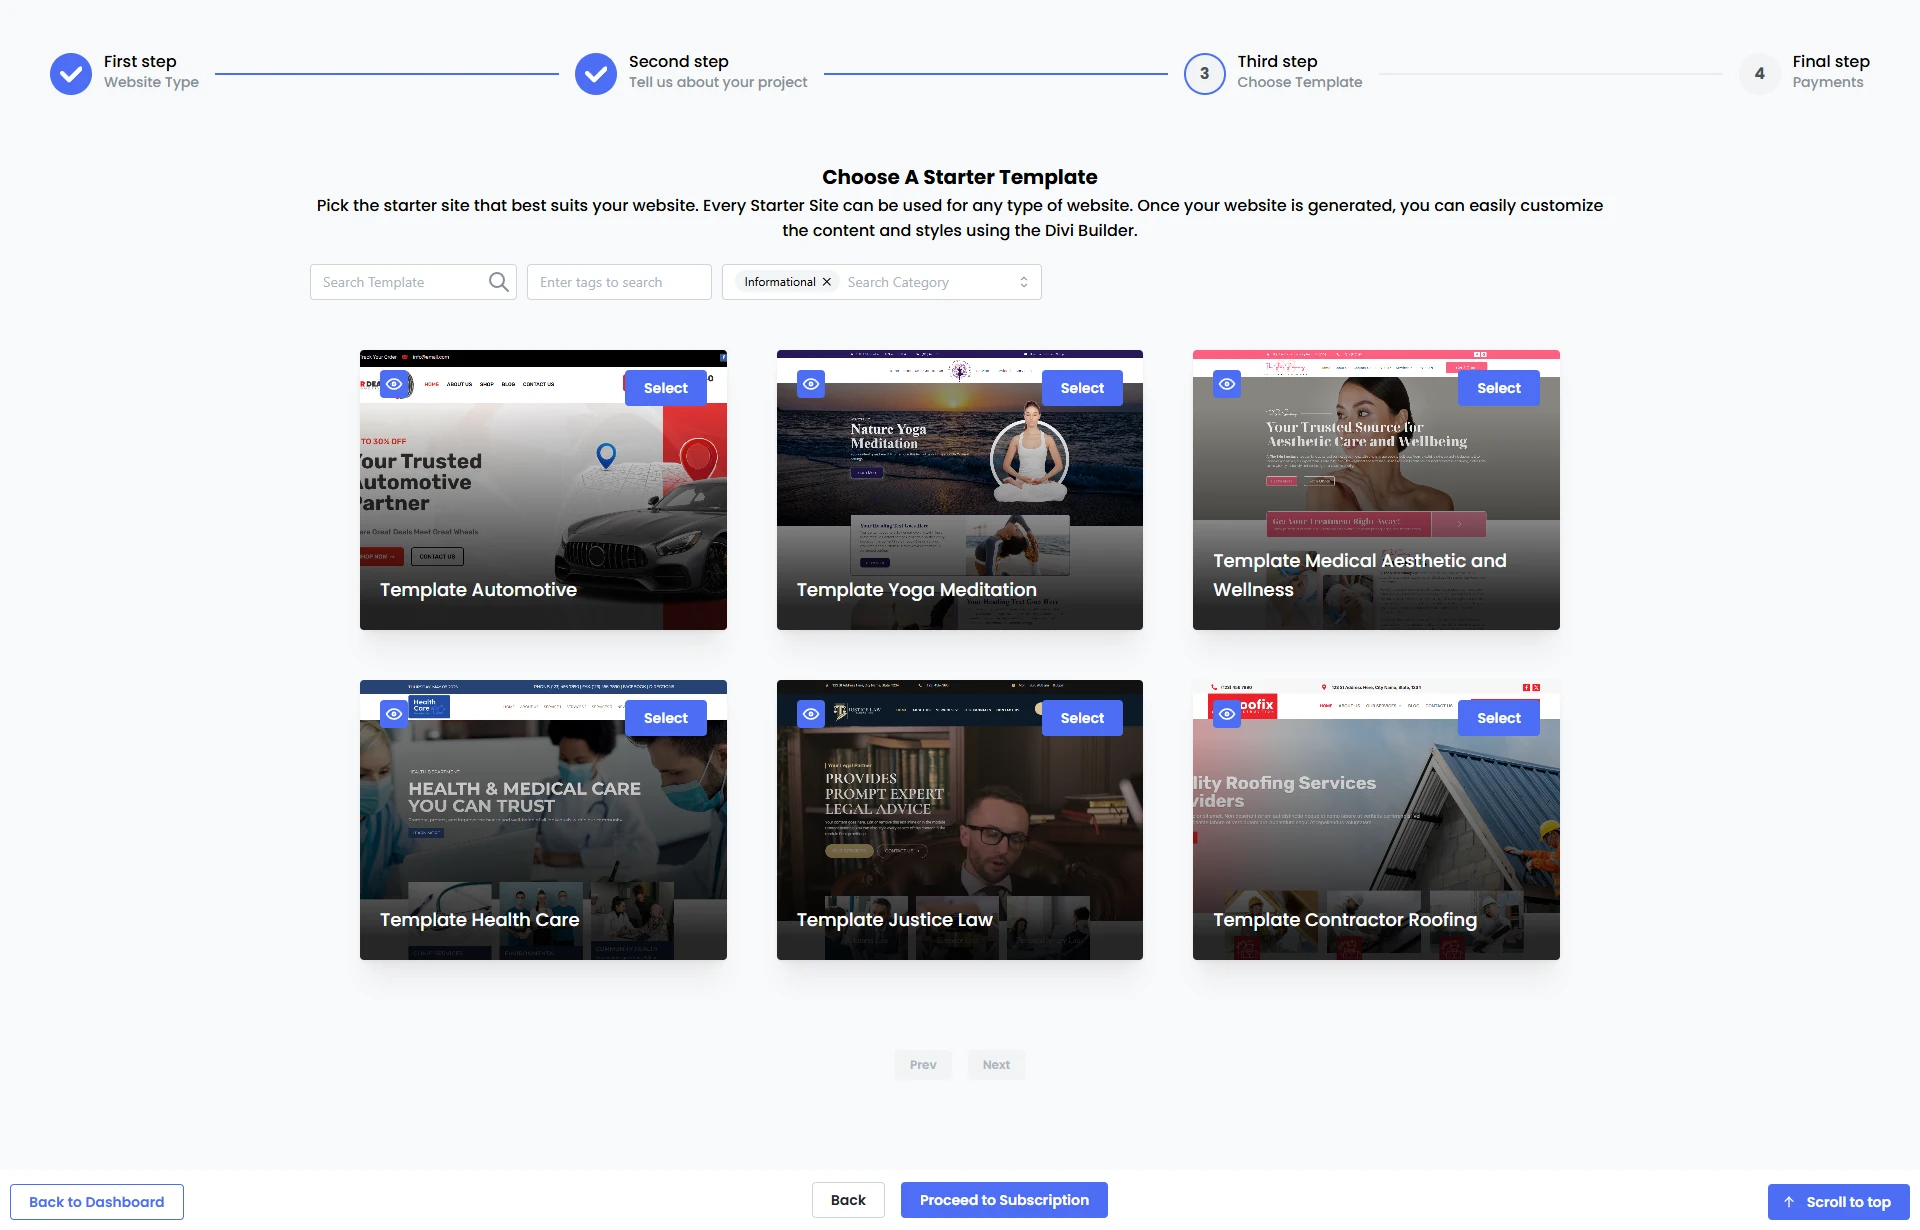Screen dimensions: 1920x1230
Task: Preview the Health Care template via eye icon
Action: (394, 714)
